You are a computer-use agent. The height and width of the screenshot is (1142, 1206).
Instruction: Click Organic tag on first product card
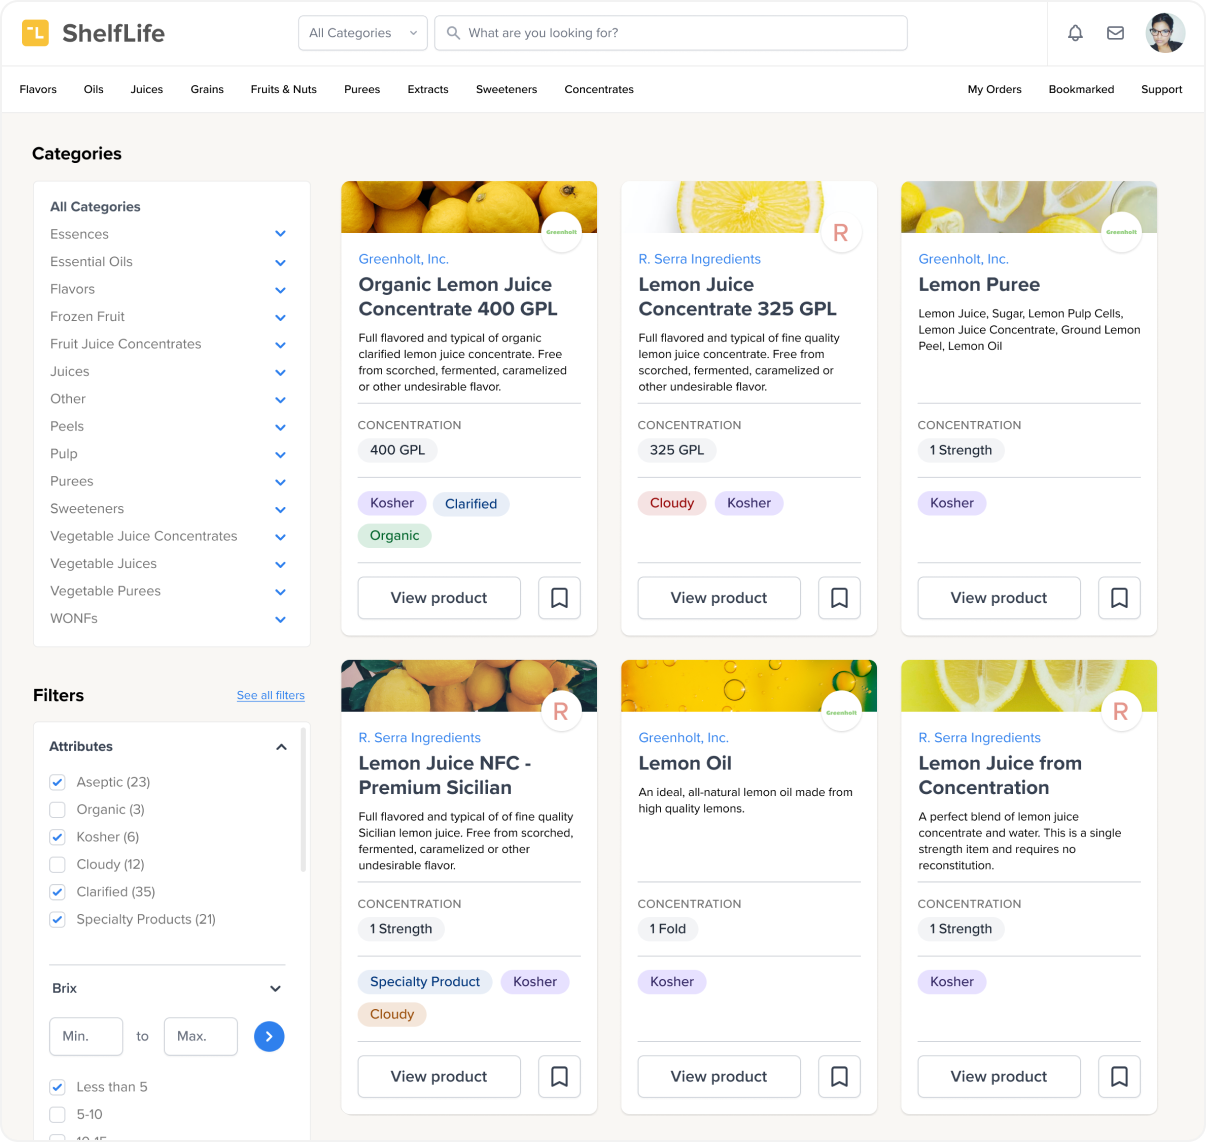click(394, 536)
